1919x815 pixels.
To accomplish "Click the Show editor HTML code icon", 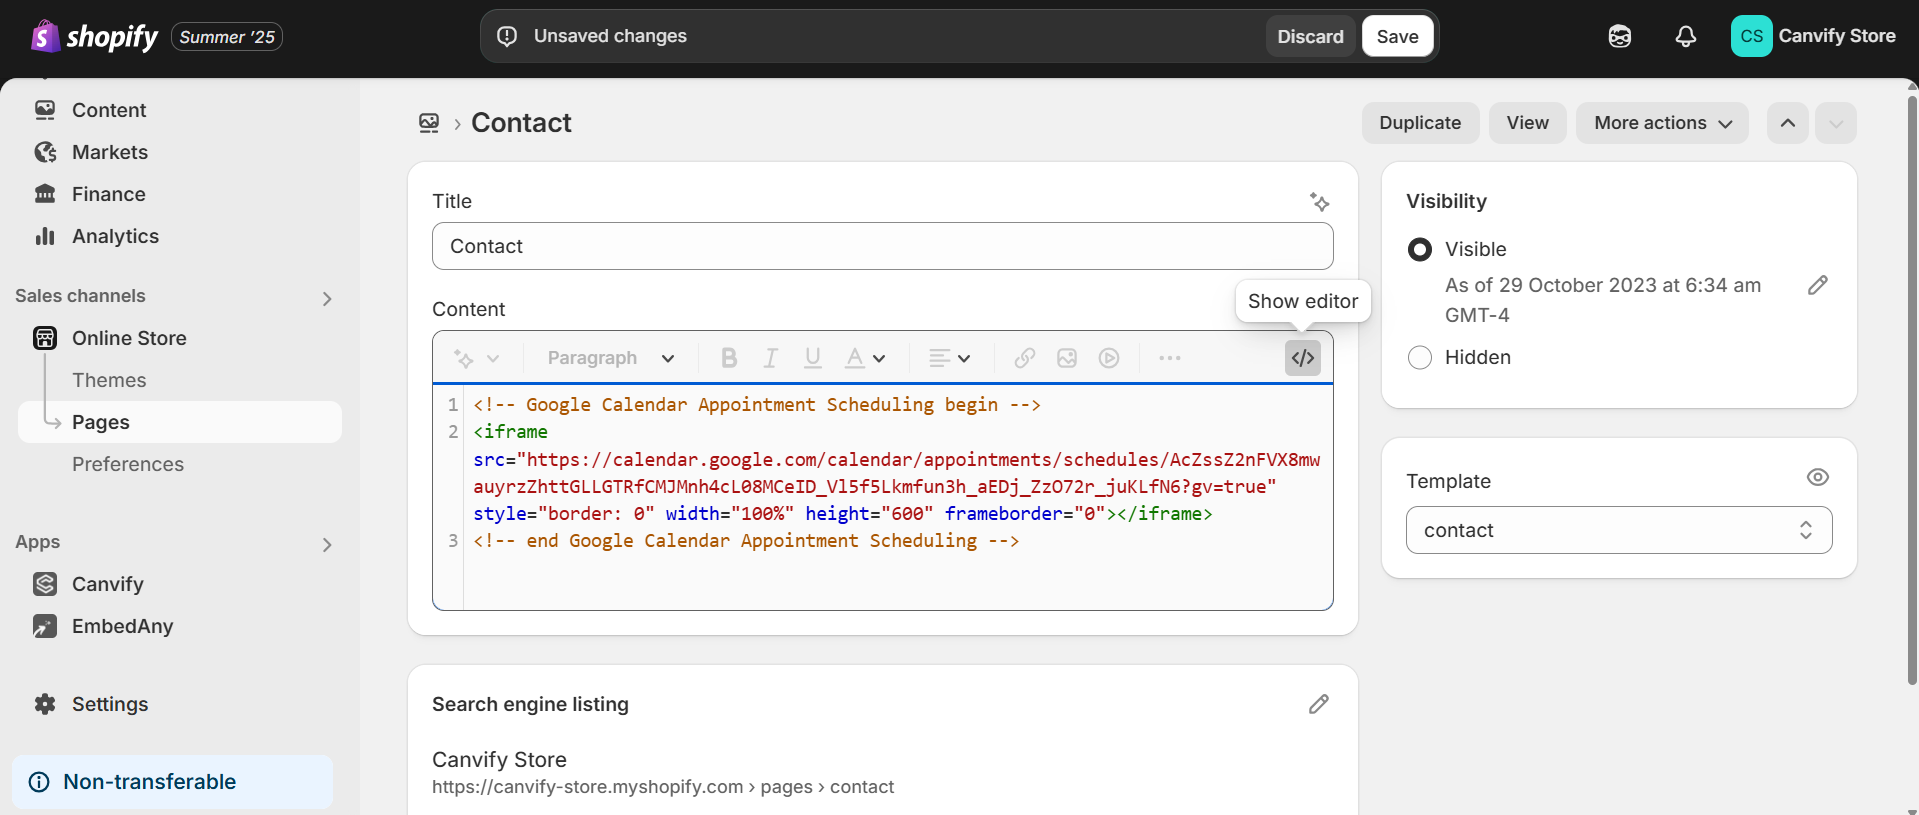I will click(1302, 358).
